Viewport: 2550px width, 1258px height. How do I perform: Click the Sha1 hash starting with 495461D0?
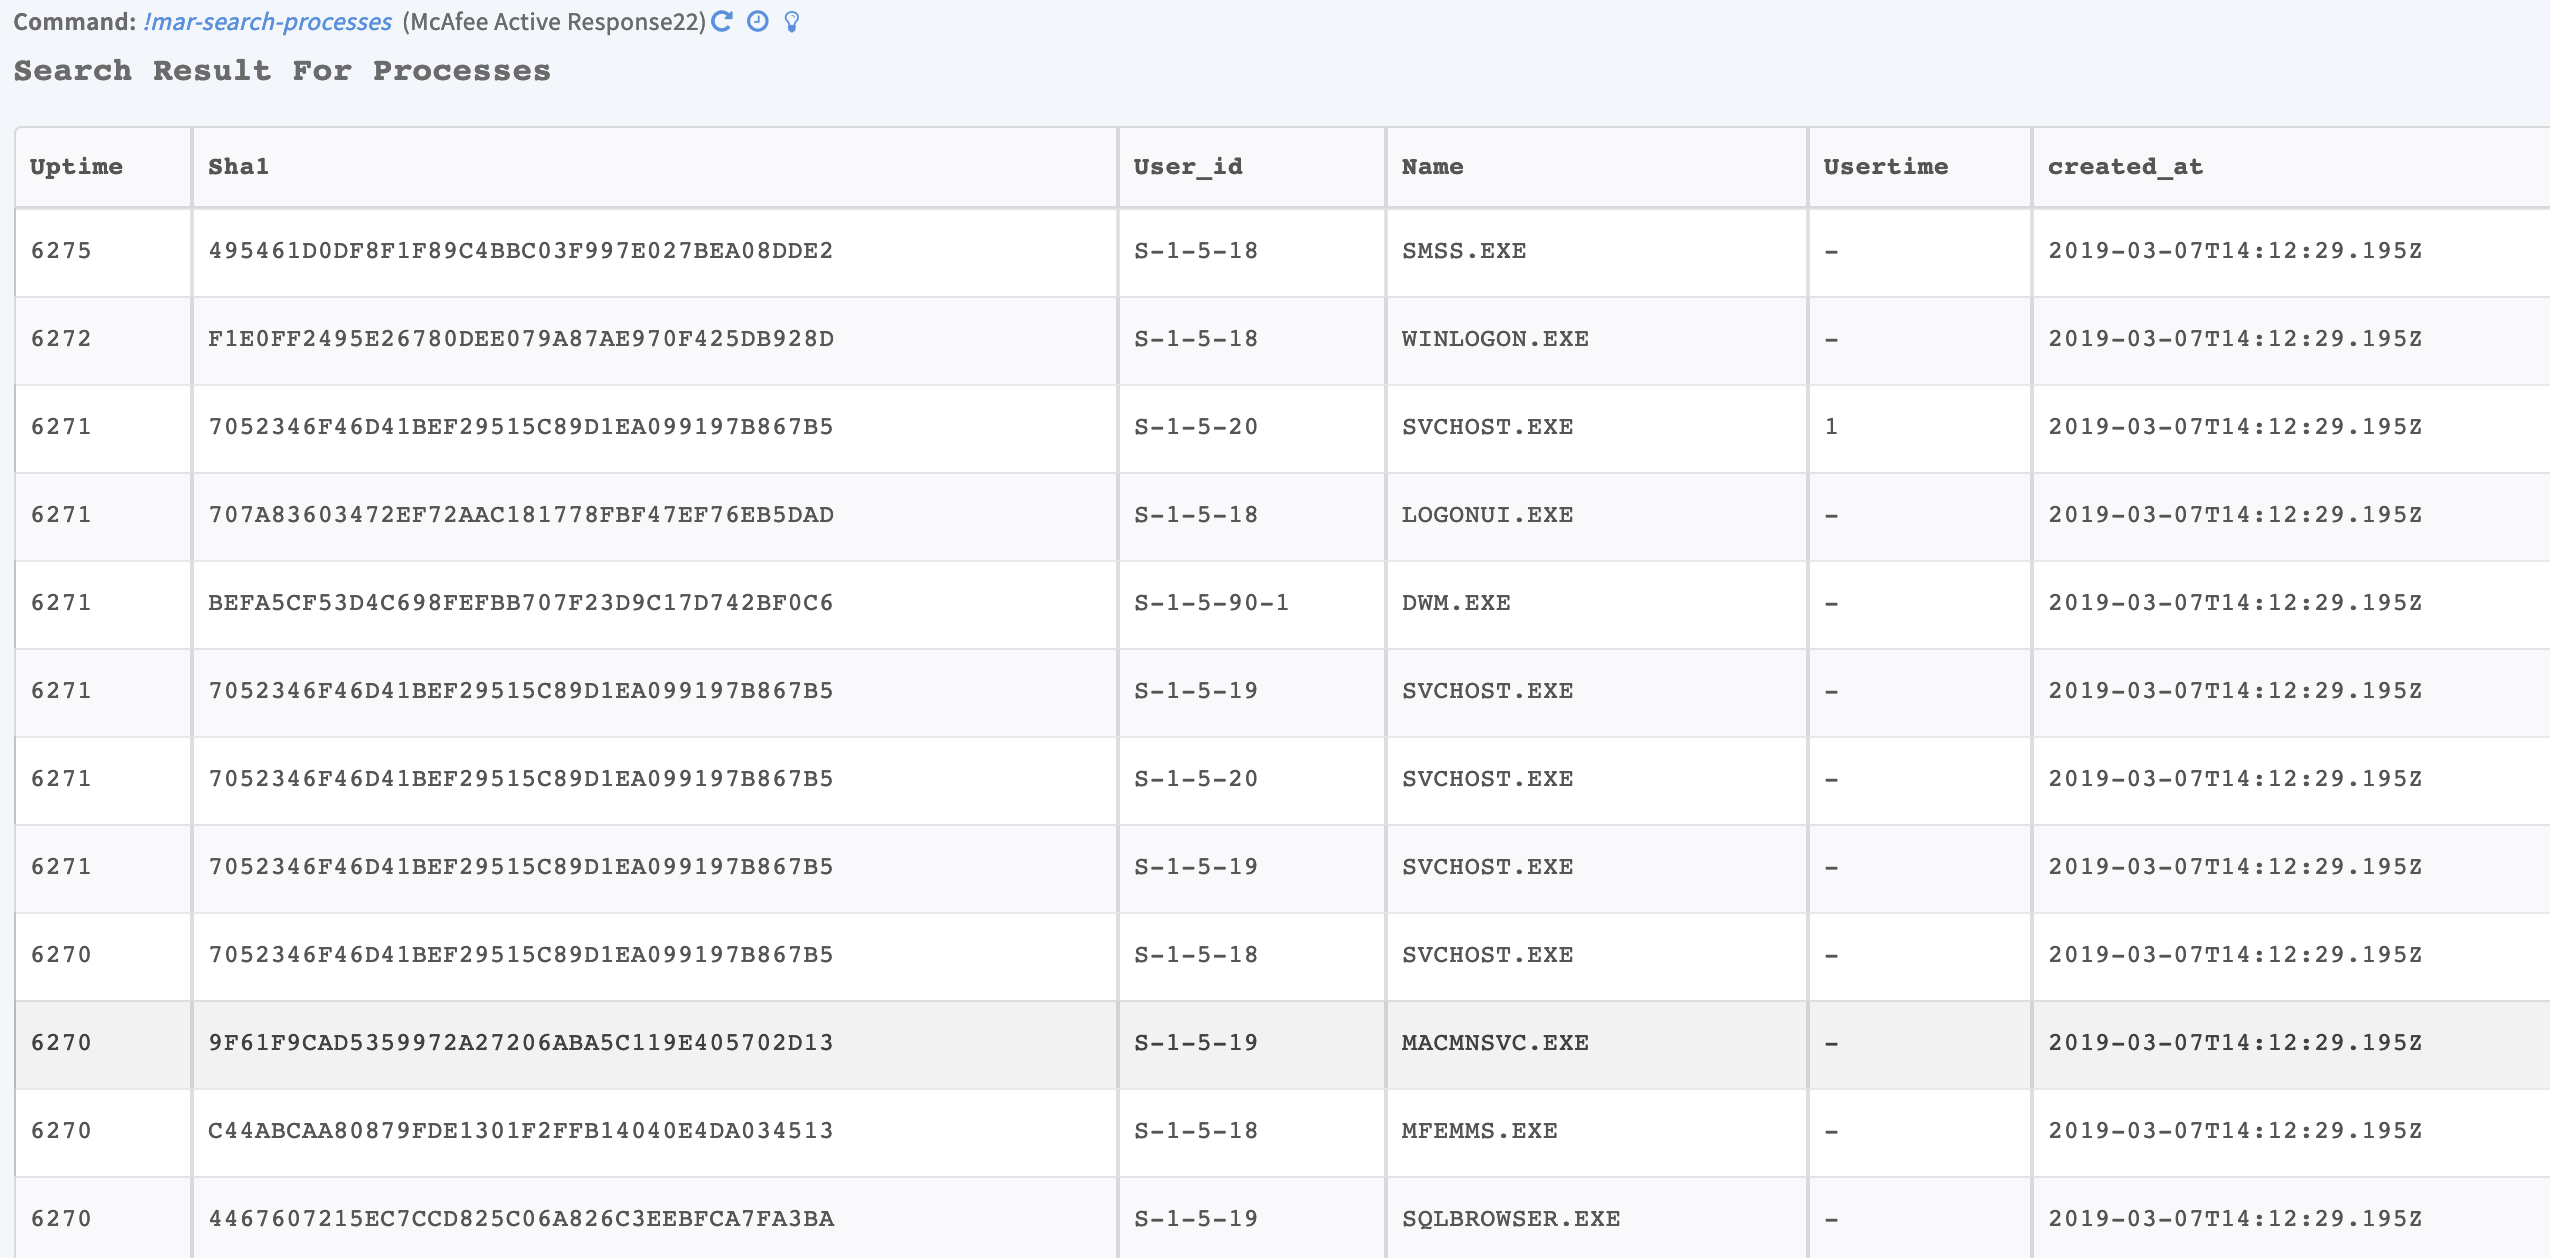[520, 251]
